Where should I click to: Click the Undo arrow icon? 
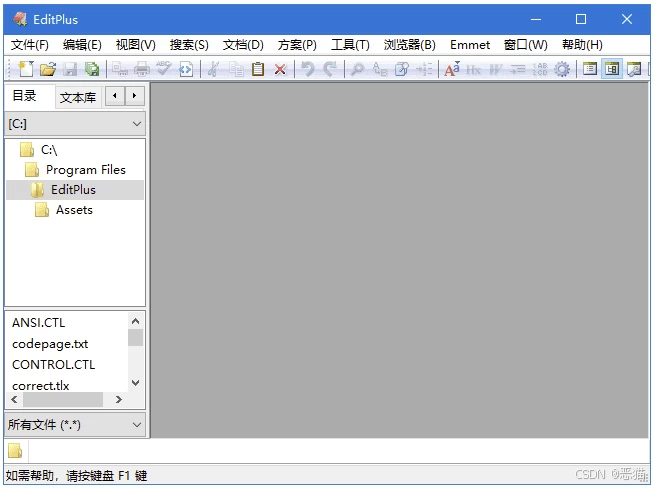point(308,69)
